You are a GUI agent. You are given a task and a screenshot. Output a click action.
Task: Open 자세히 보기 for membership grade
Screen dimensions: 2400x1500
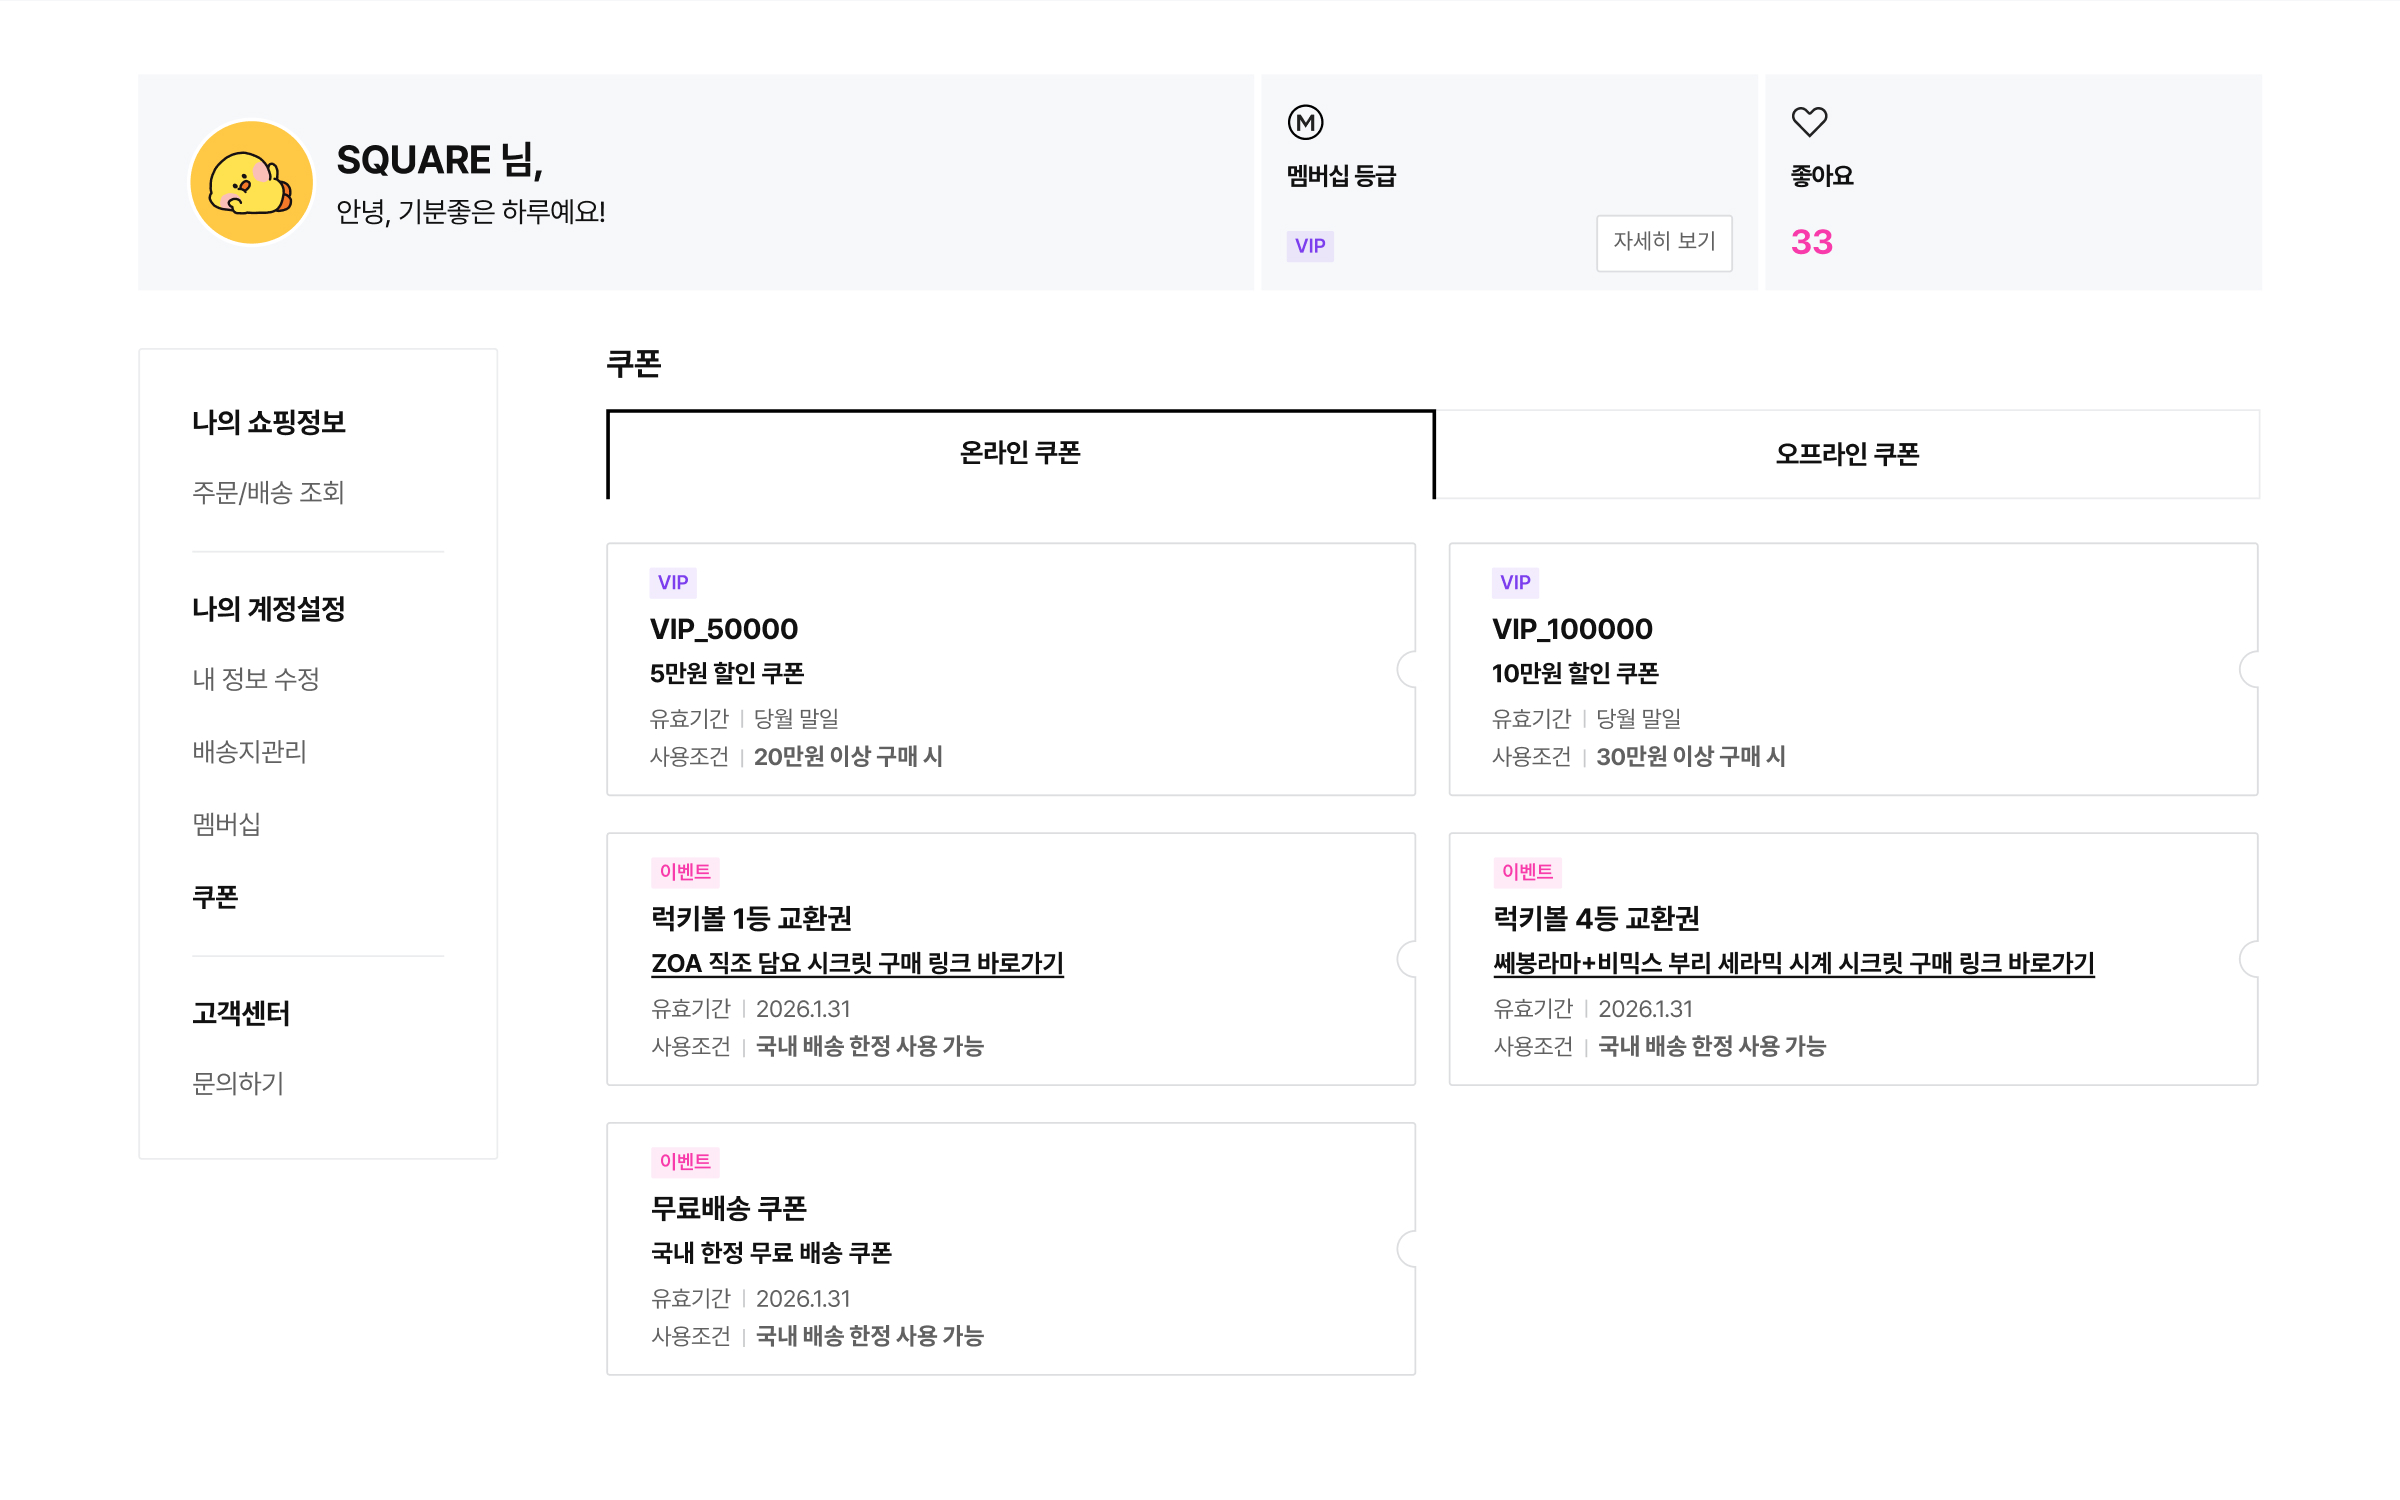coord(1664,242)
